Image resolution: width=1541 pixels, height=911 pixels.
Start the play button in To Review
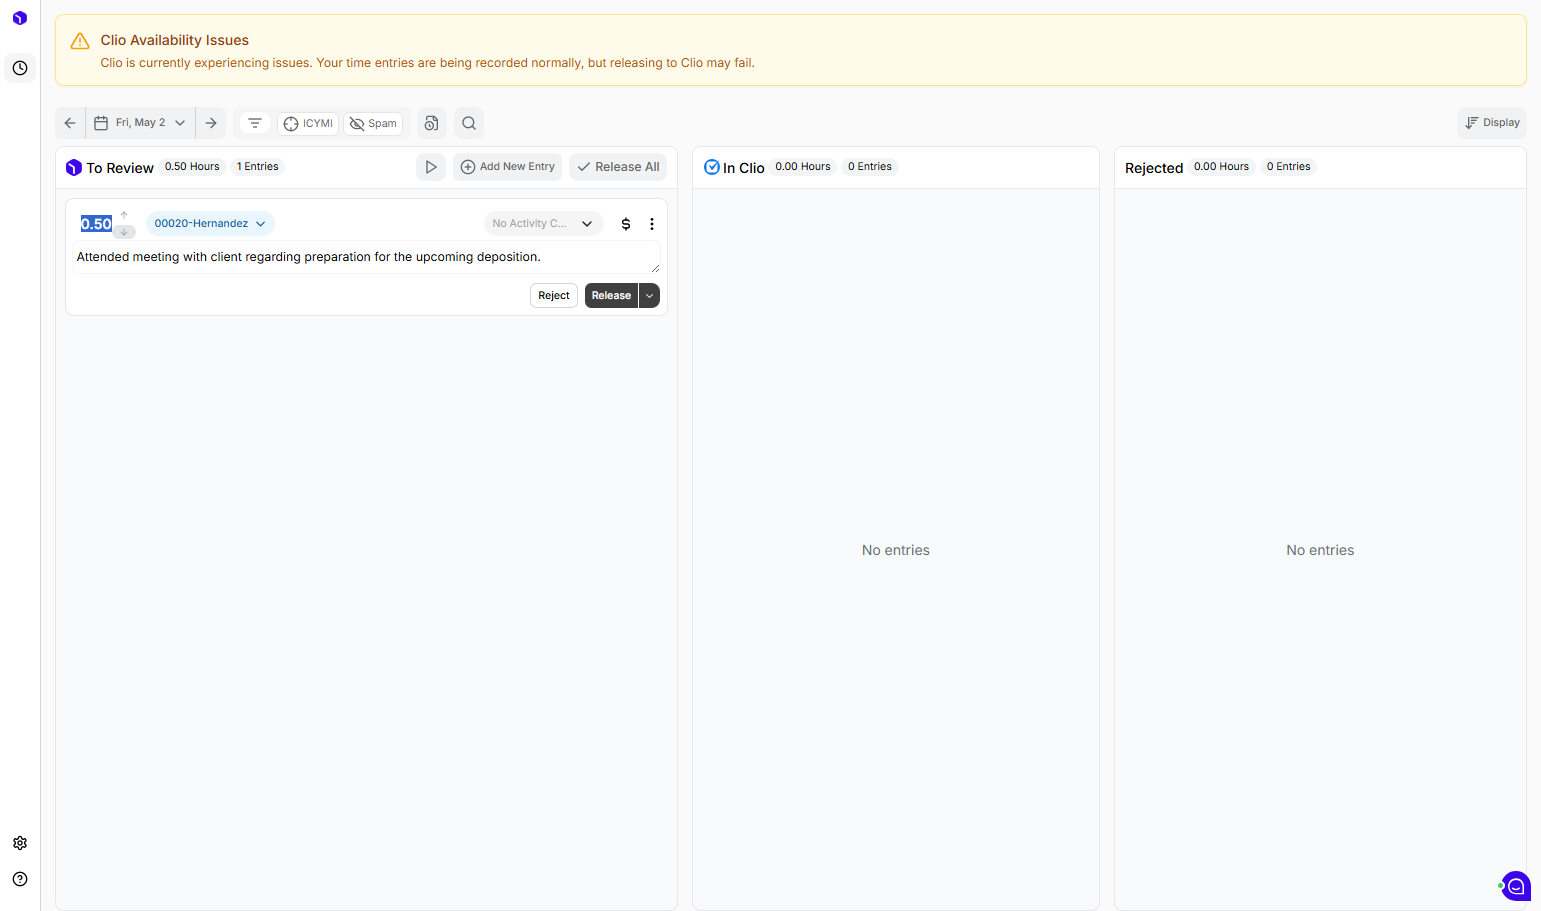coord(431,167)
